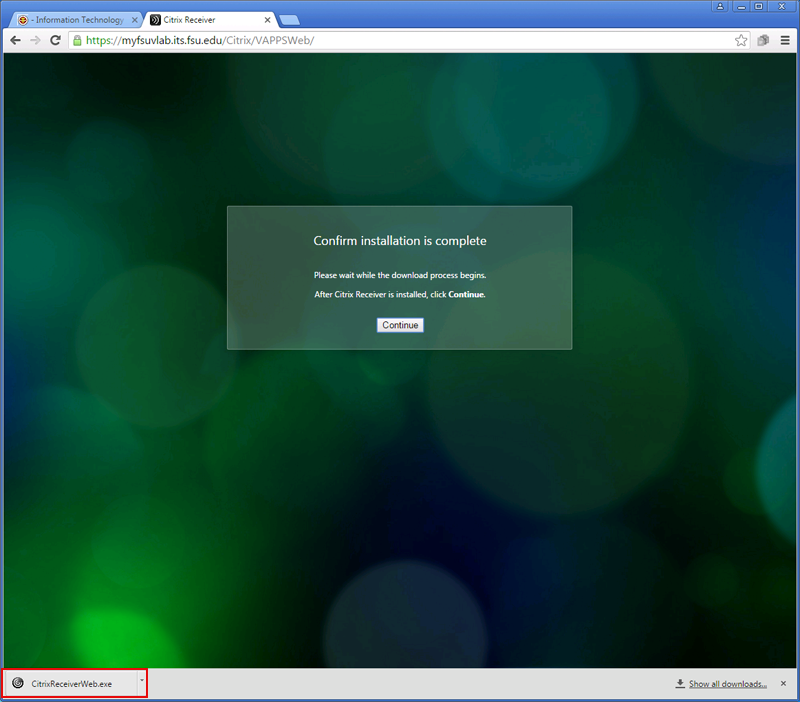
Task: Expand the CitrixReceiverWeb.exe download options arrow
Action: pyautogui.click(x=142, y=681)
